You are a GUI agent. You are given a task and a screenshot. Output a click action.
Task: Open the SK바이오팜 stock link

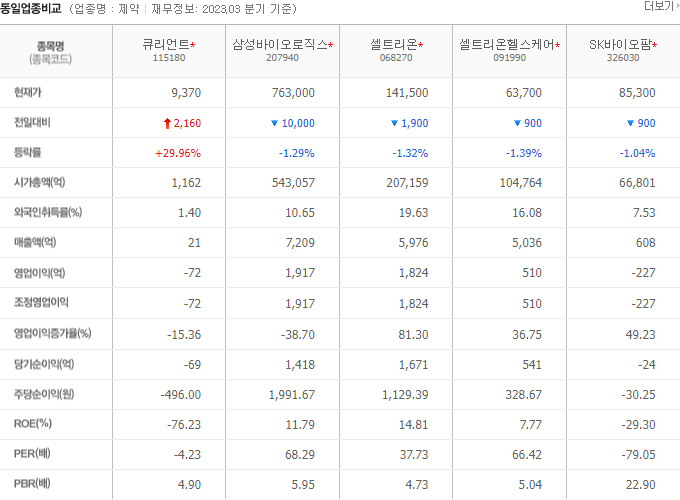pyautogui.click(x=623, y=45)
